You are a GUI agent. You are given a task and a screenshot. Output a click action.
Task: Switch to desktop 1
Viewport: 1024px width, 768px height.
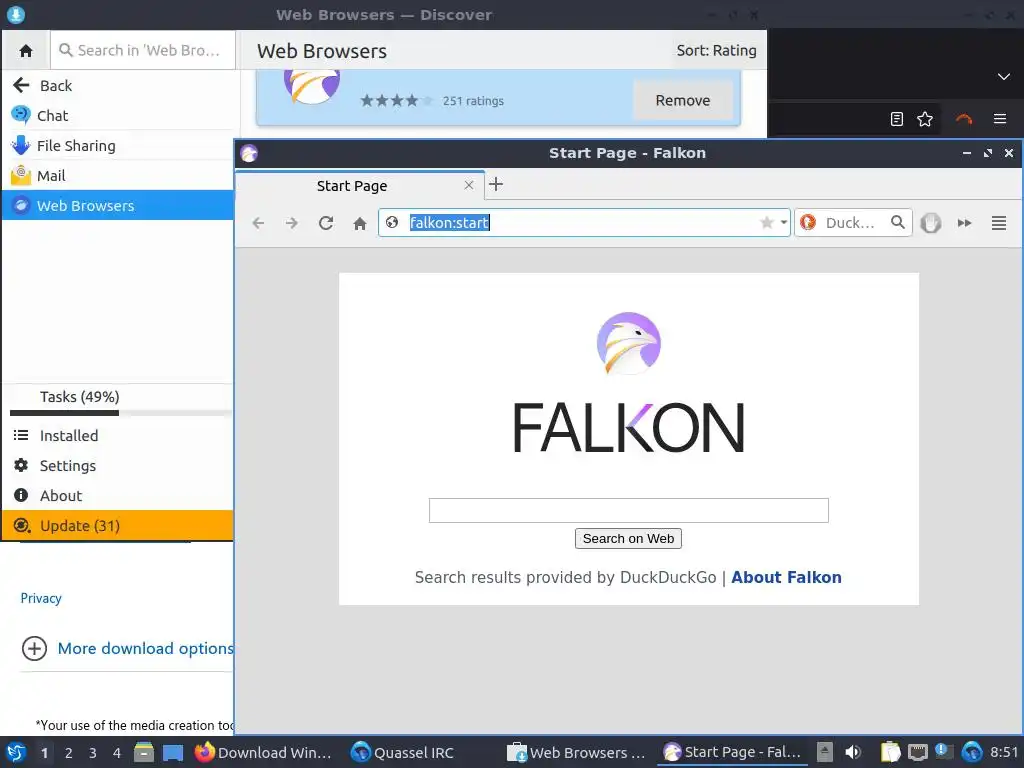(x=44, y=753)
